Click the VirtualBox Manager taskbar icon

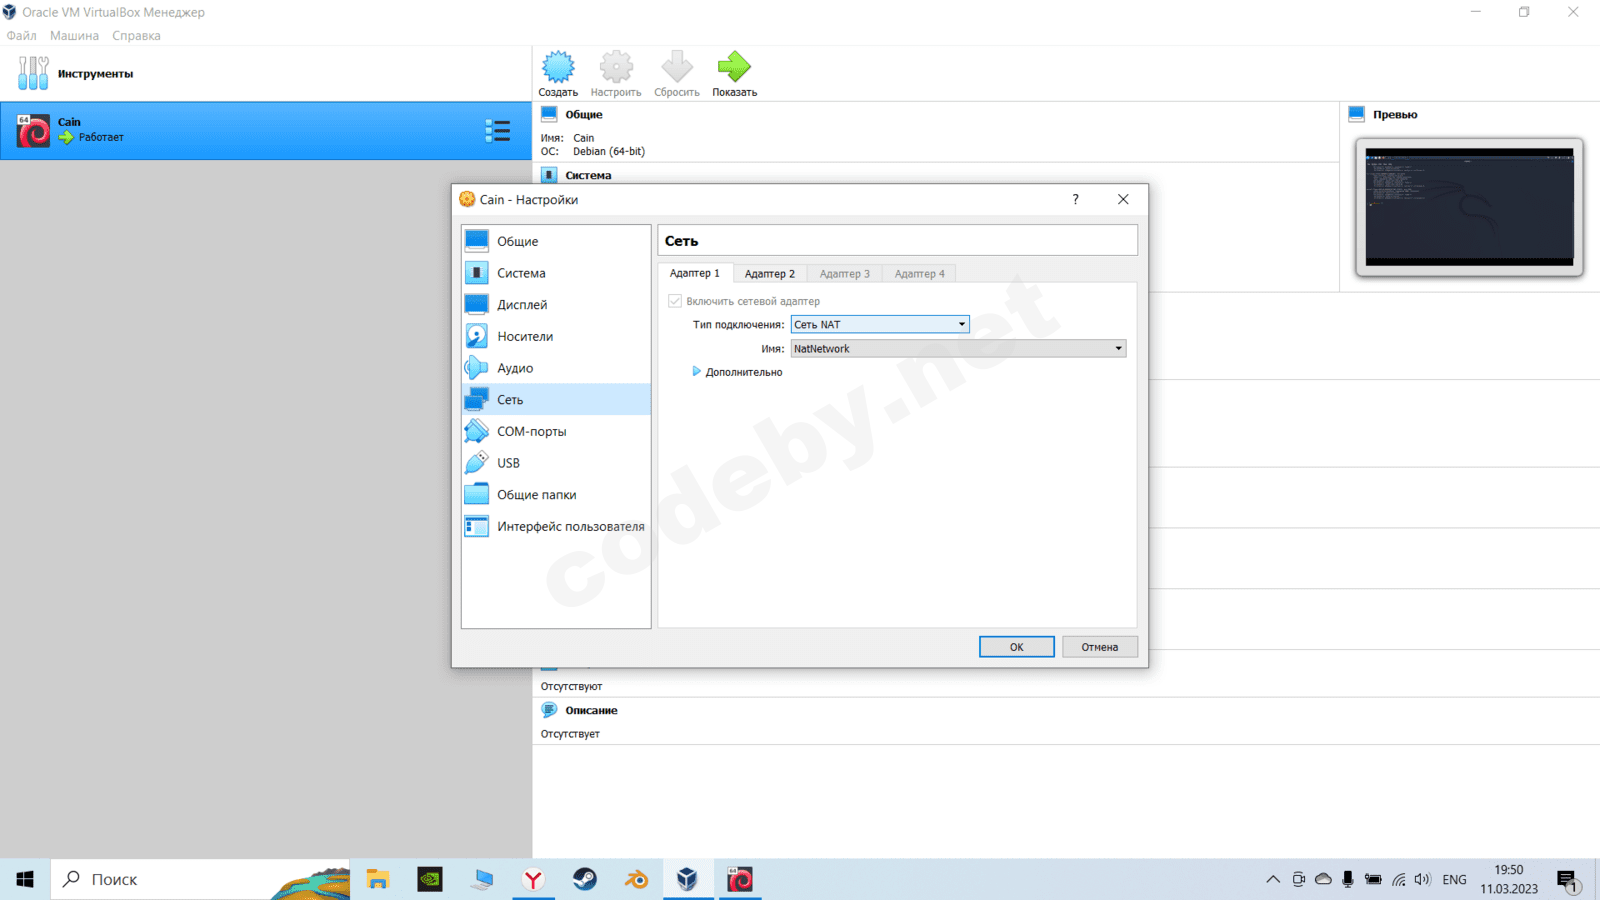click(x=688, y=879)
